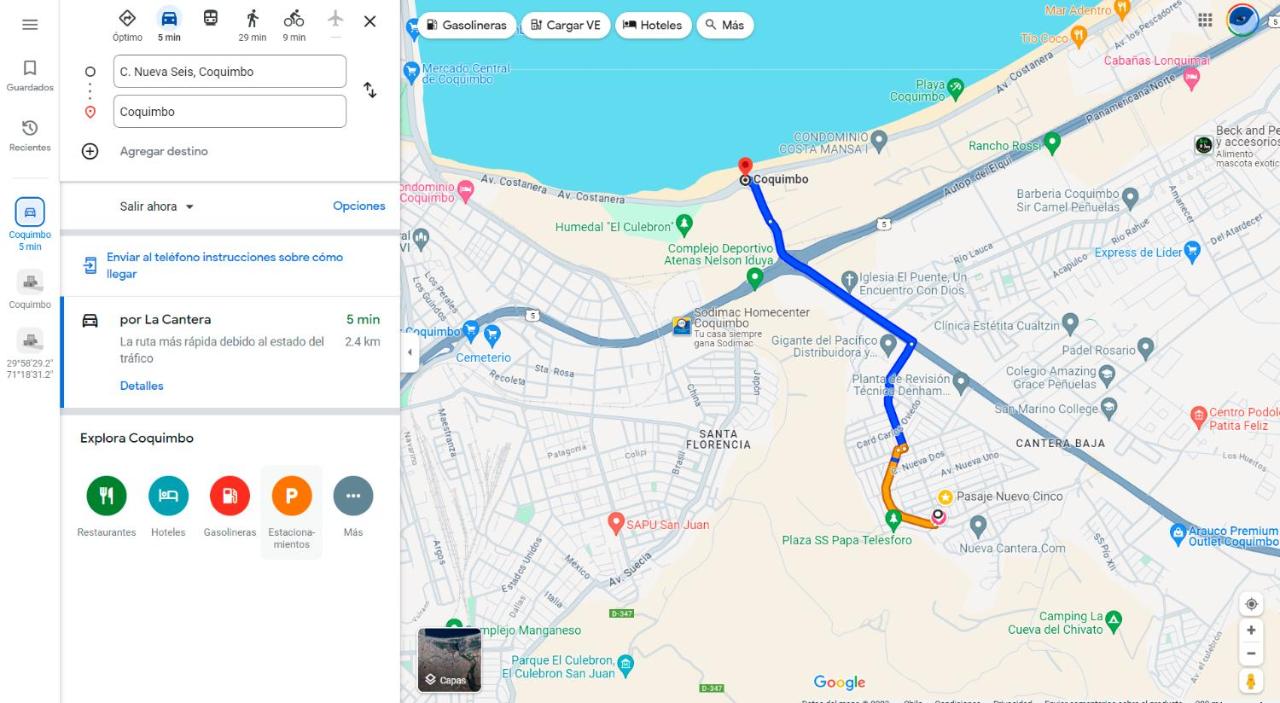Select the walking travel mode
The width and height of the screenshot is (1280, 703).
click(252, 25)
